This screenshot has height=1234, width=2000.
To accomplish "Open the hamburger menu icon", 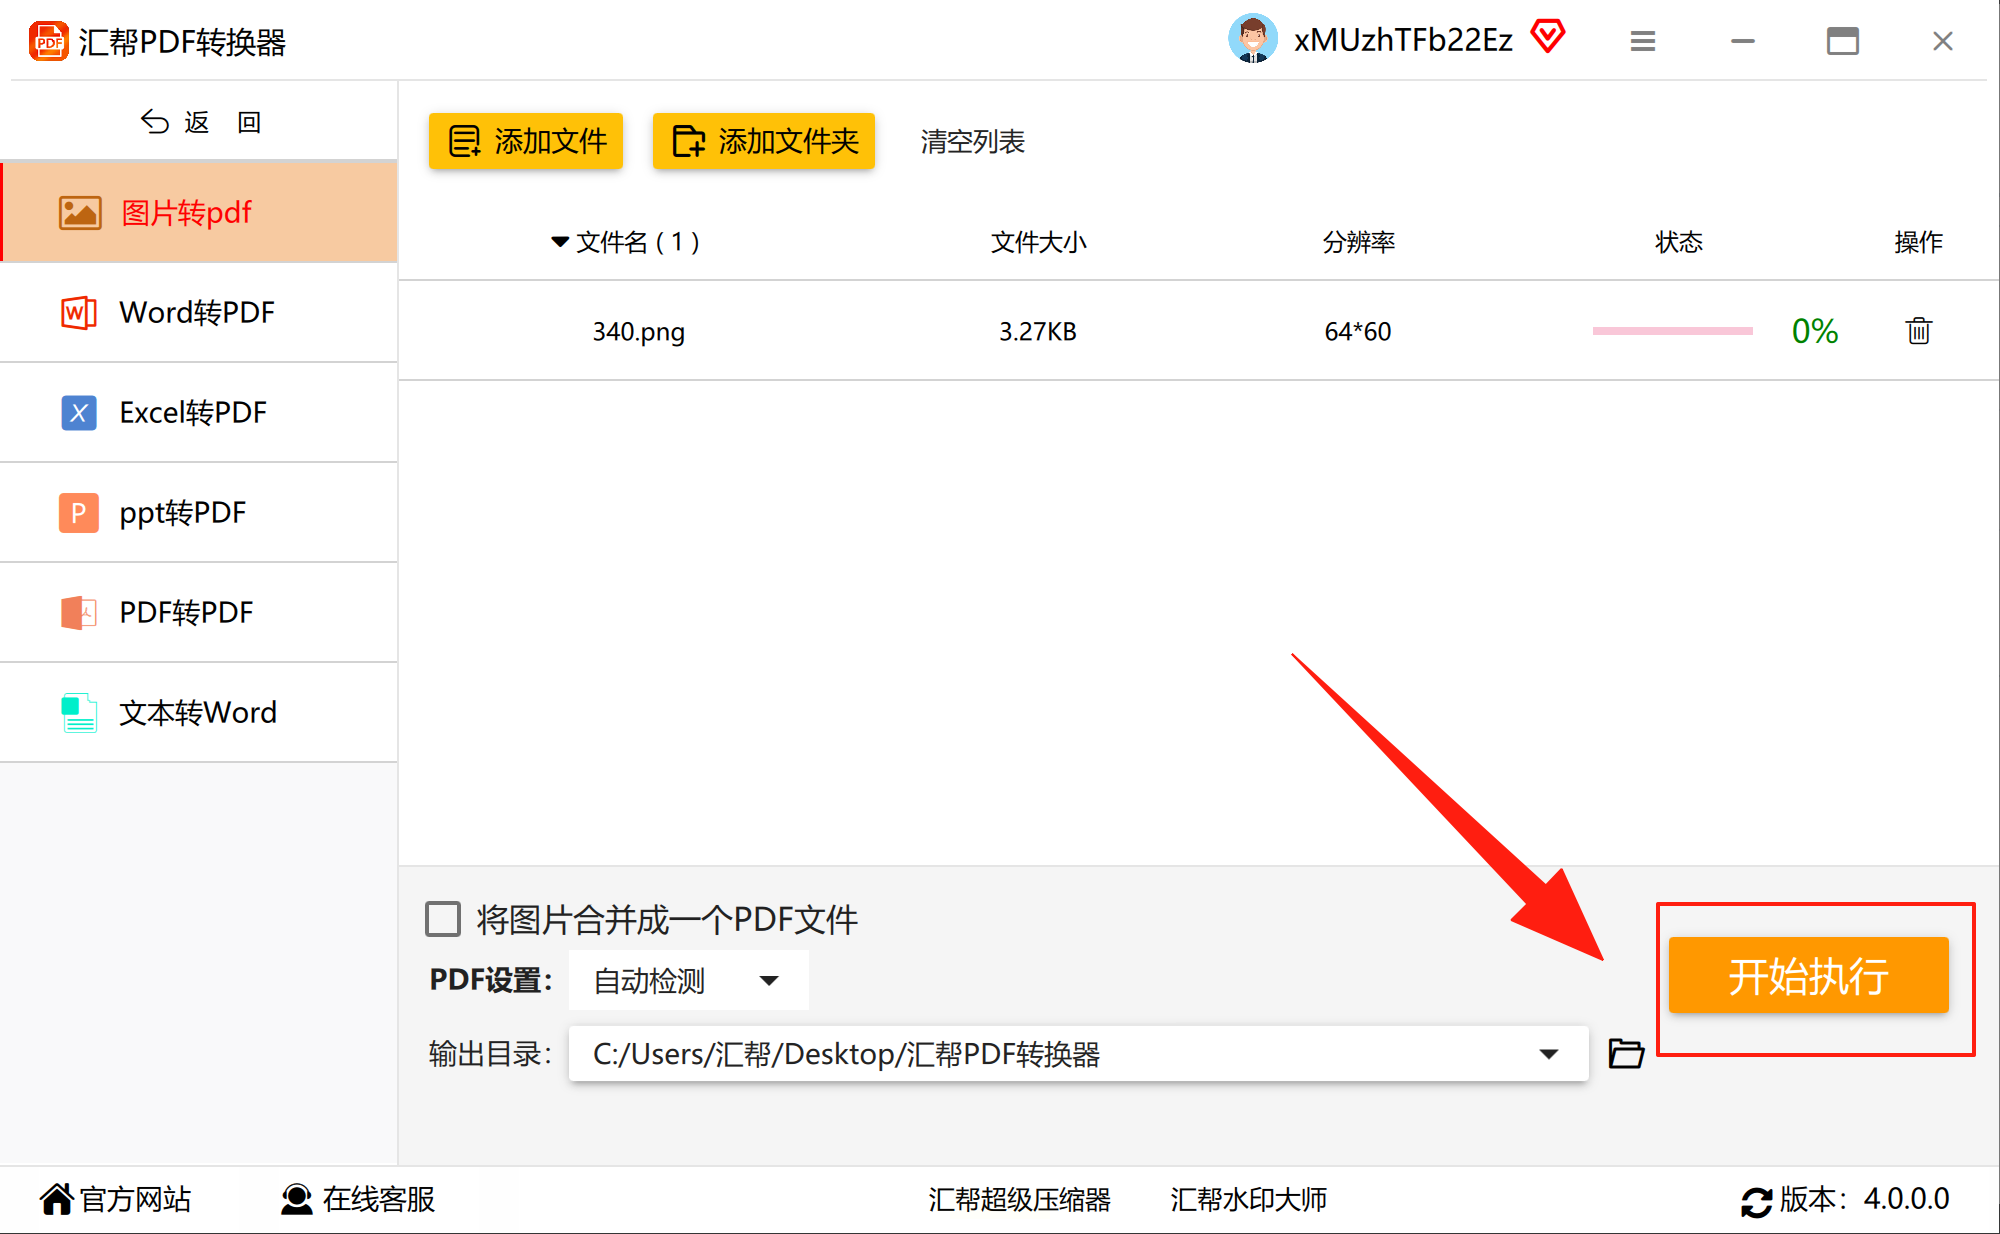I will tap(1643, 41).
